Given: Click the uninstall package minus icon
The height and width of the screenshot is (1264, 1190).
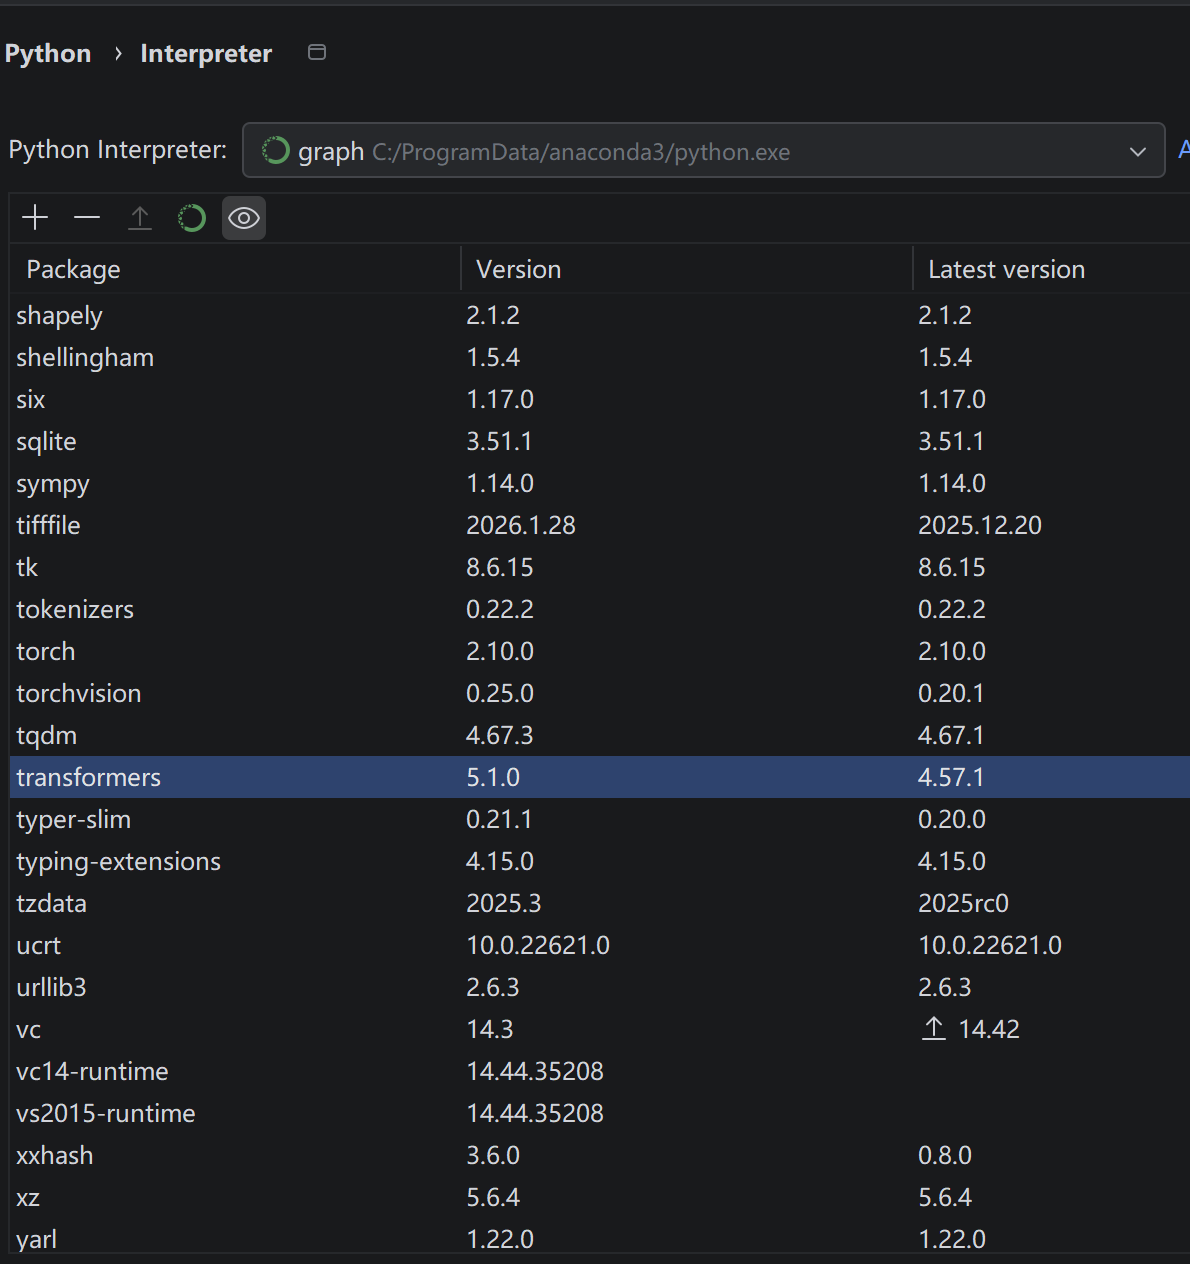Looking at the screenshot, I should coord(87,218).
